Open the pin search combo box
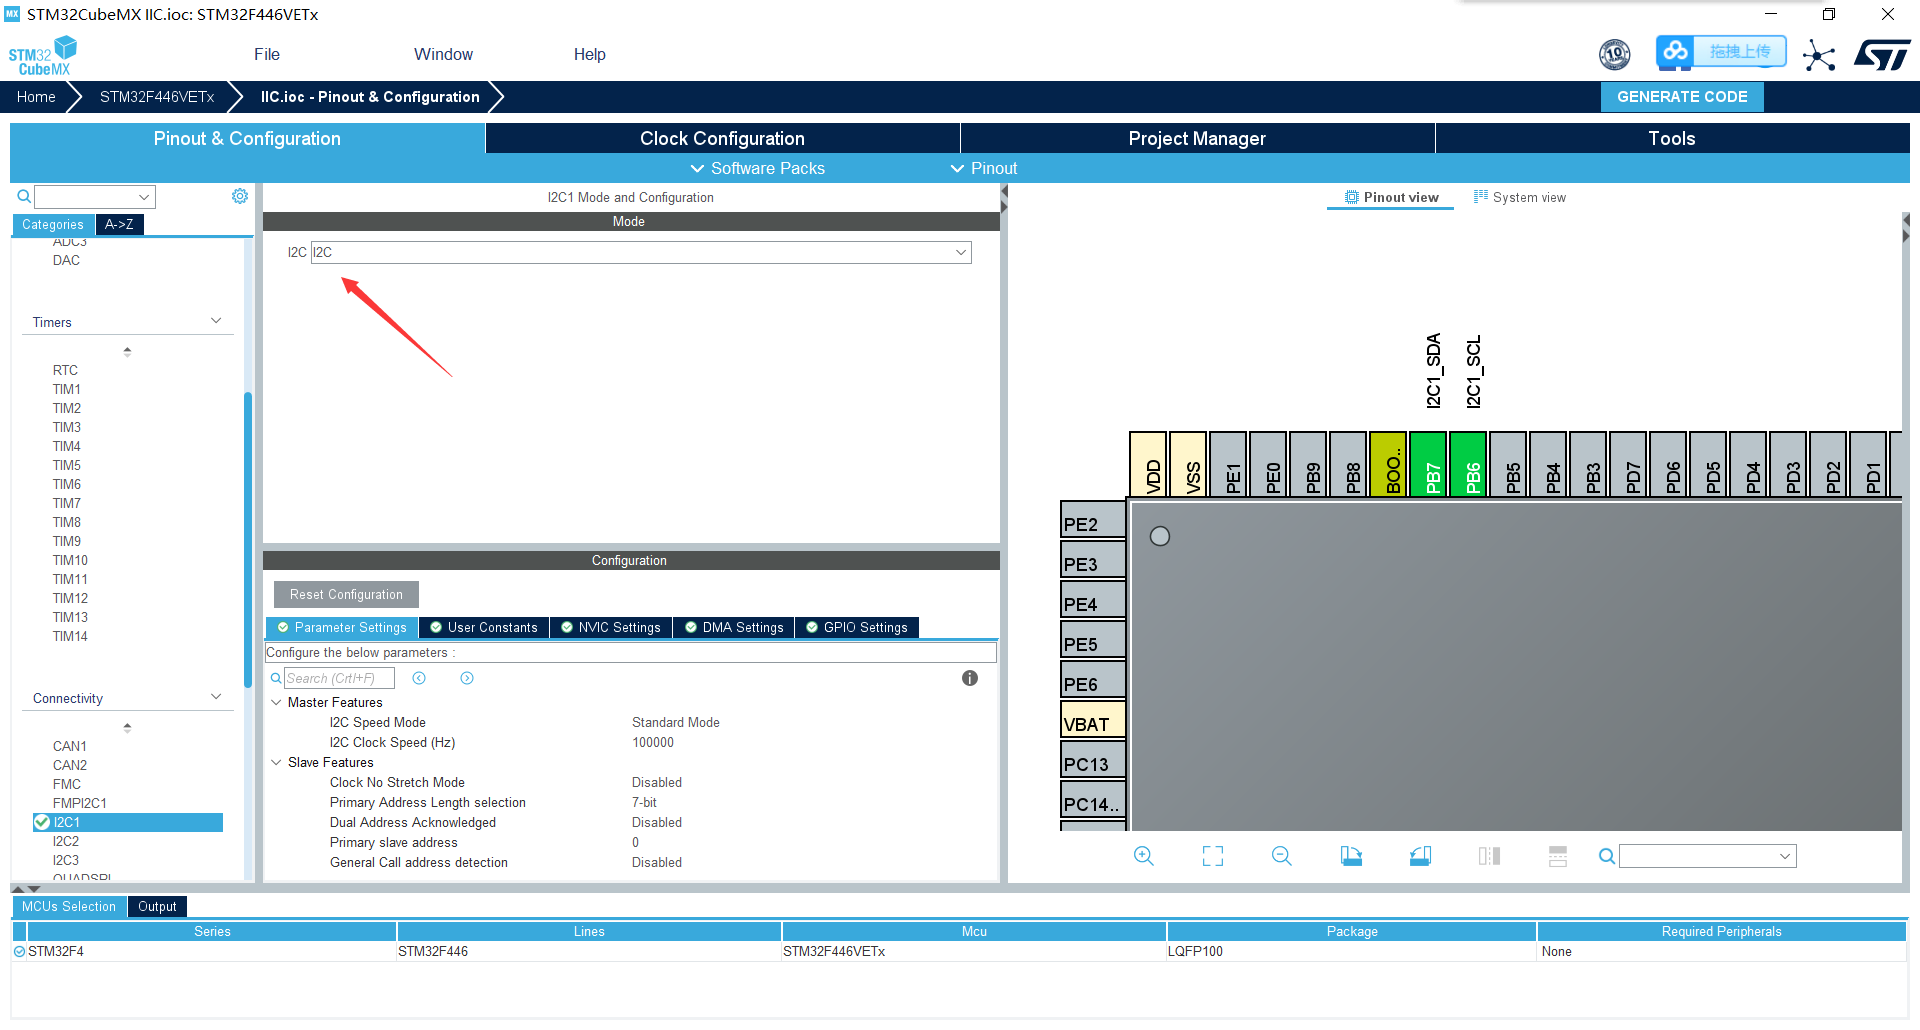This screenshot has width=1920, height=1030. 1708,856
